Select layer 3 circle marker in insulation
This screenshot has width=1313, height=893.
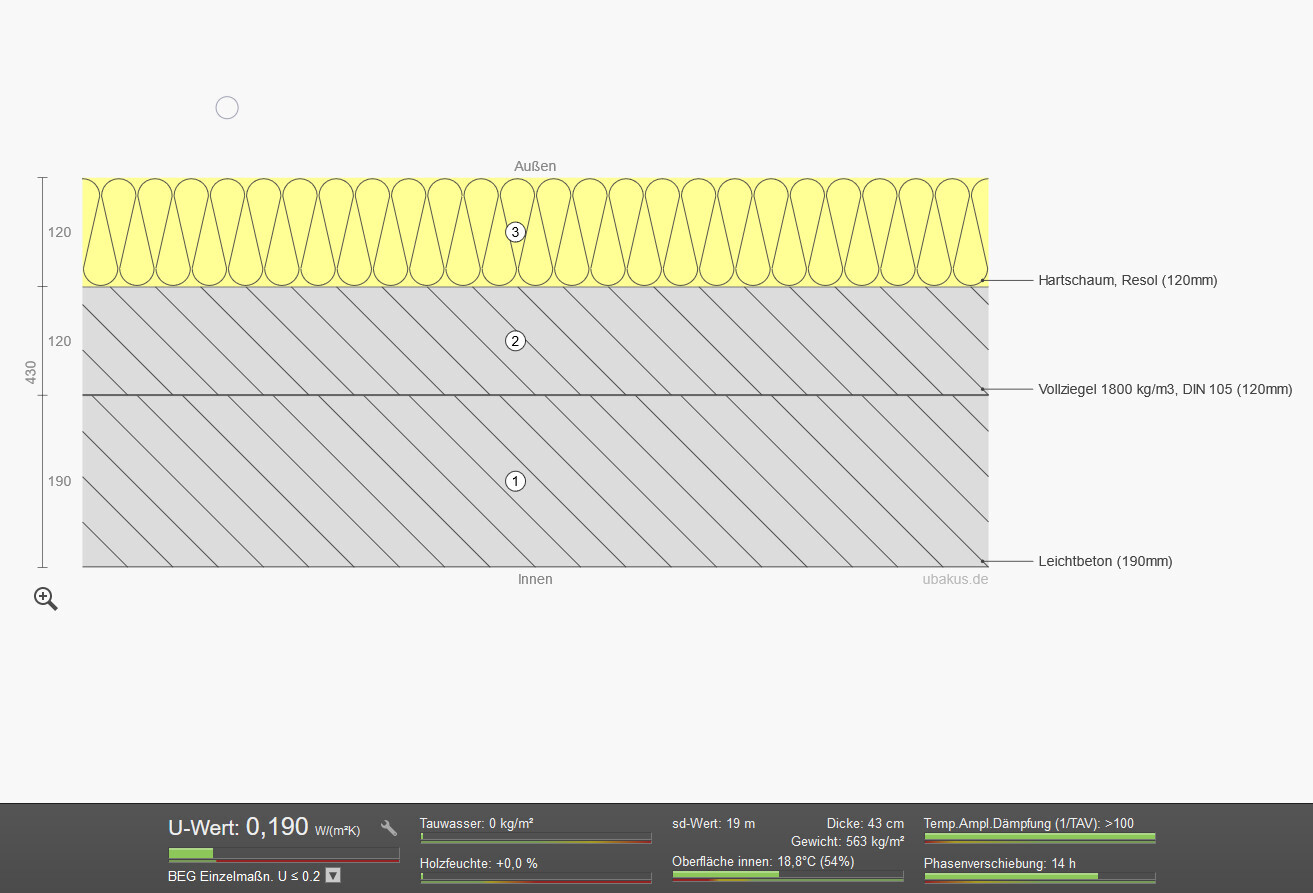515,232
